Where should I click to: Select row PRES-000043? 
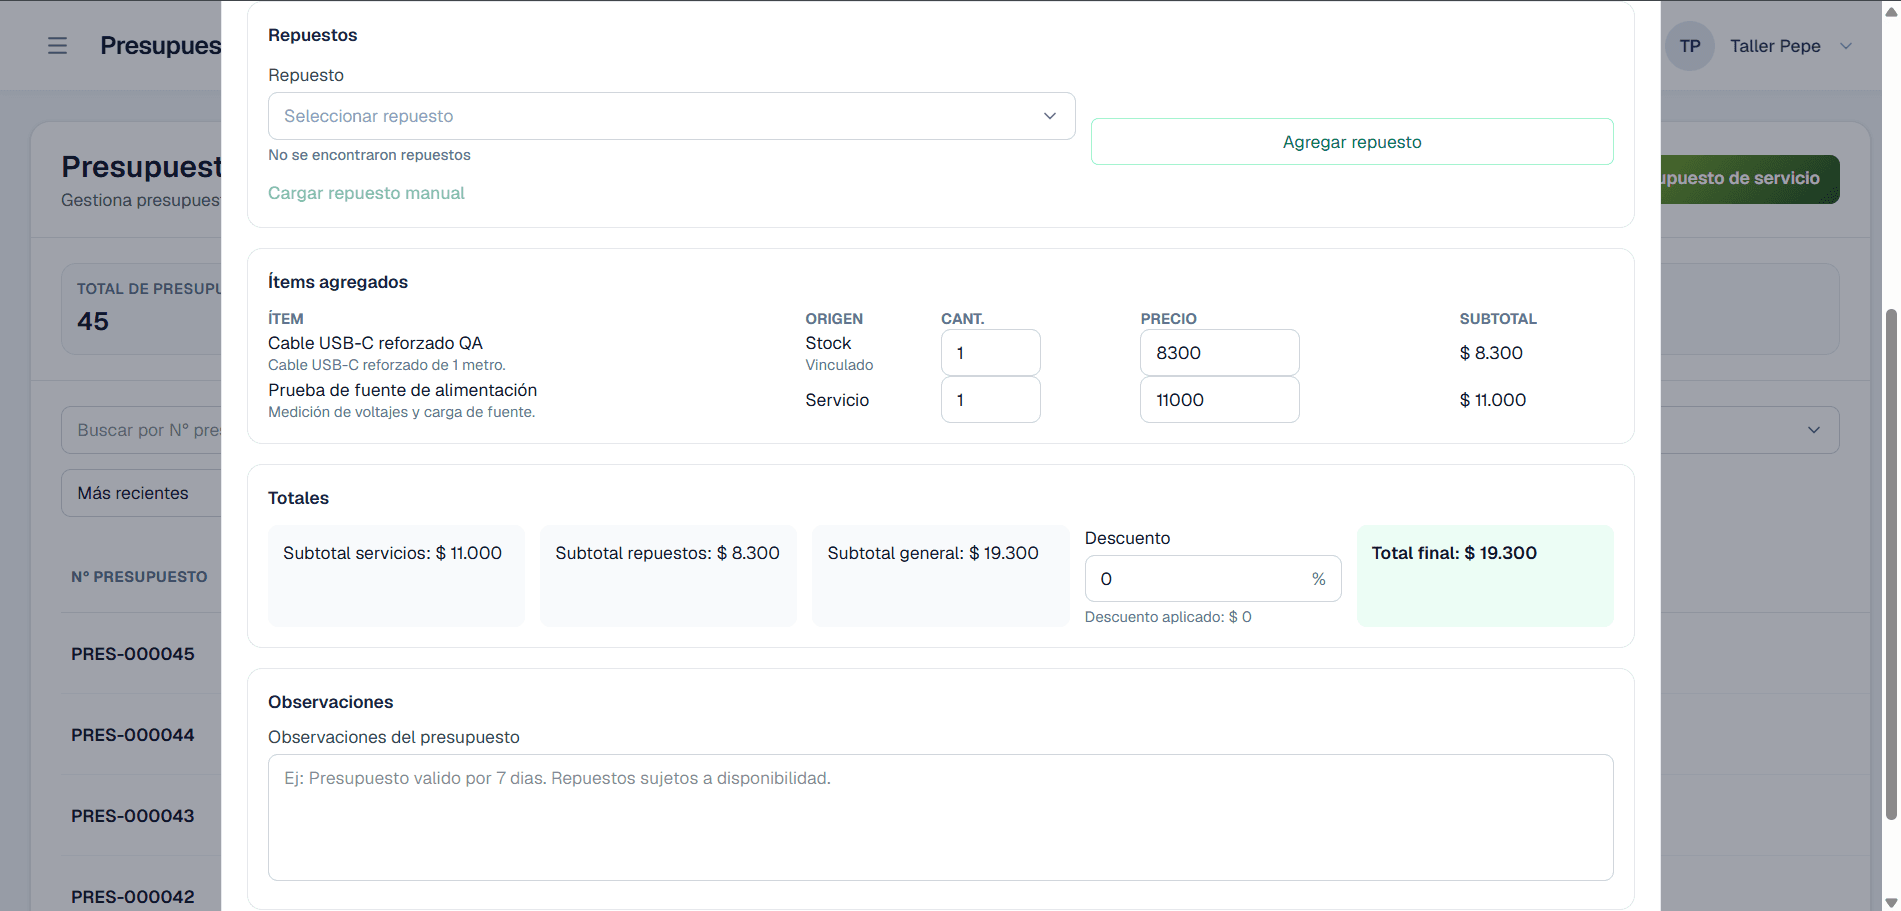pyautogui.click(x=133, y=816)
